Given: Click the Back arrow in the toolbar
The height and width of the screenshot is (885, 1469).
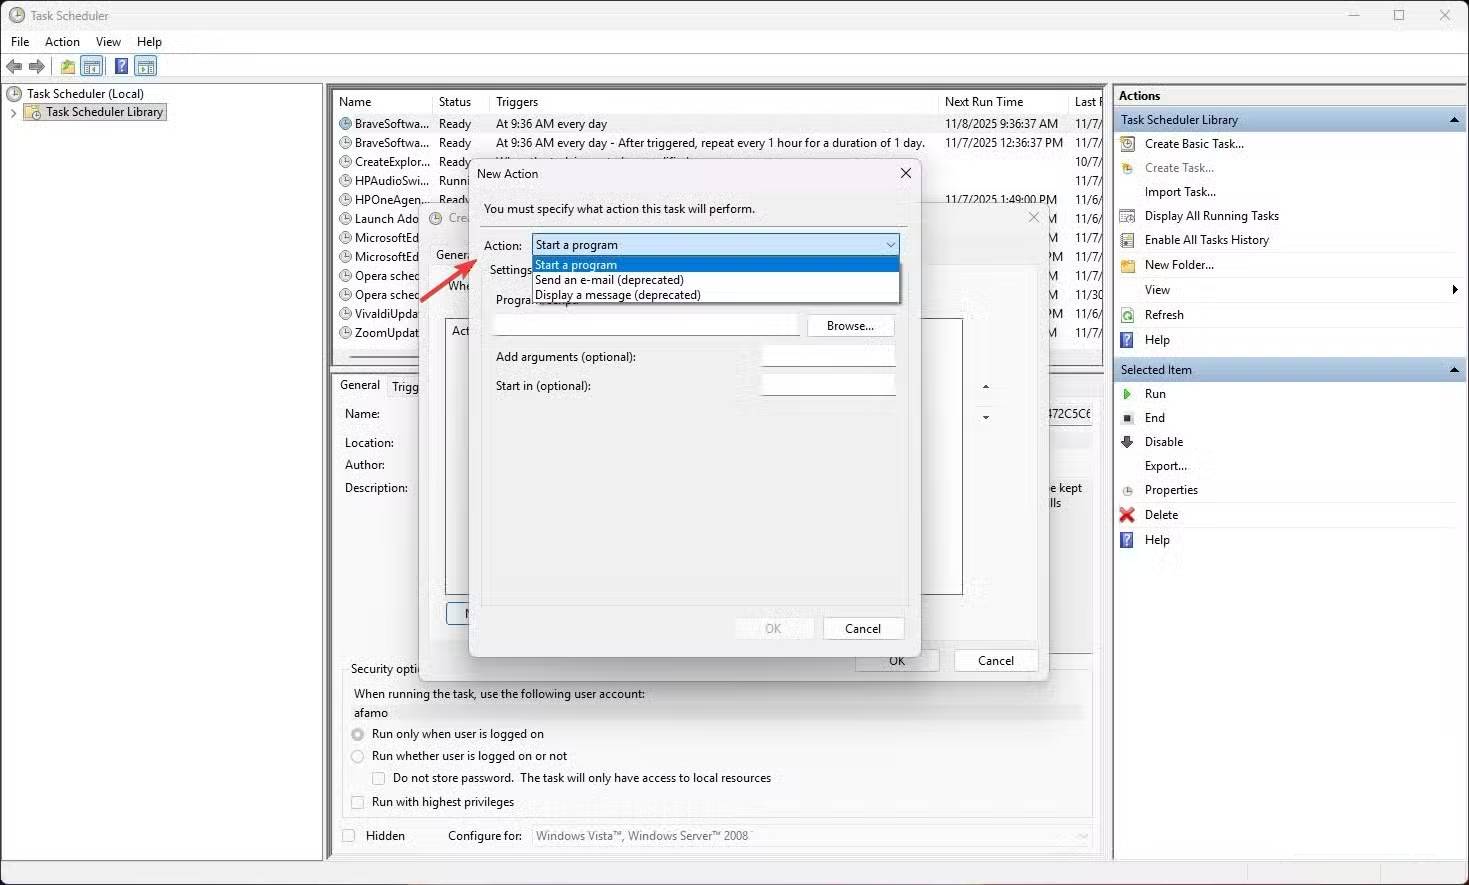Looking at the screenshot, I should click(x=14, y=67).
